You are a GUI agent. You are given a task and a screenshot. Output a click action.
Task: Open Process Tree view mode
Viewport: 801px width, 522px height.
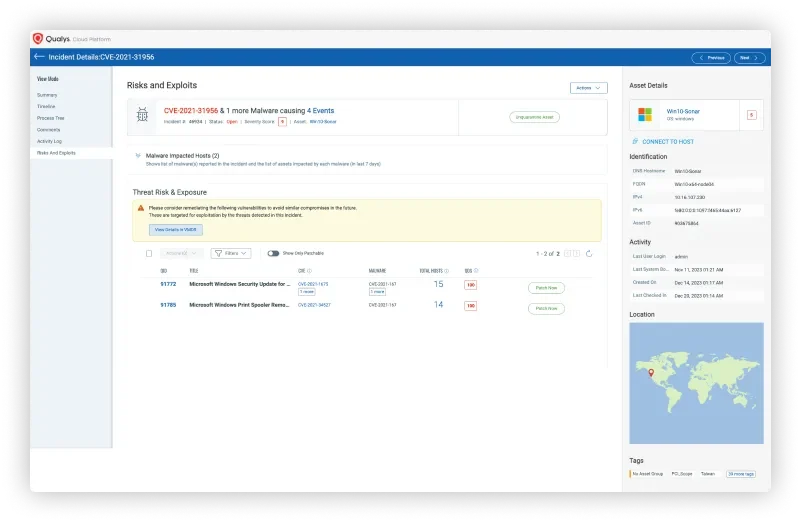[x=51, y=118]
